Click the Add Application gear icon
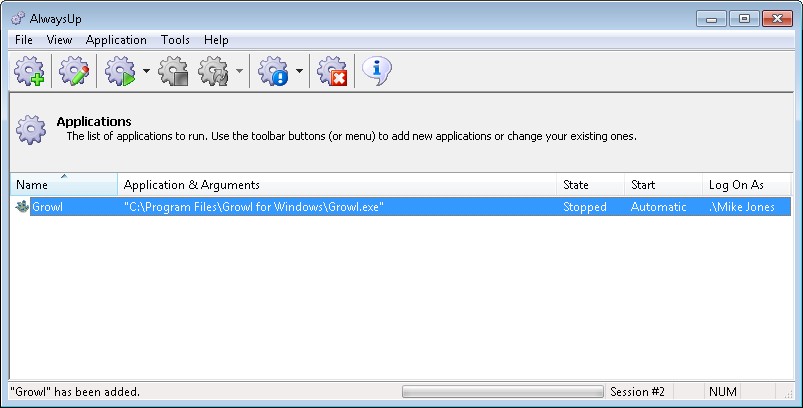The image size is (803, 408). click(x=30, y=71)
